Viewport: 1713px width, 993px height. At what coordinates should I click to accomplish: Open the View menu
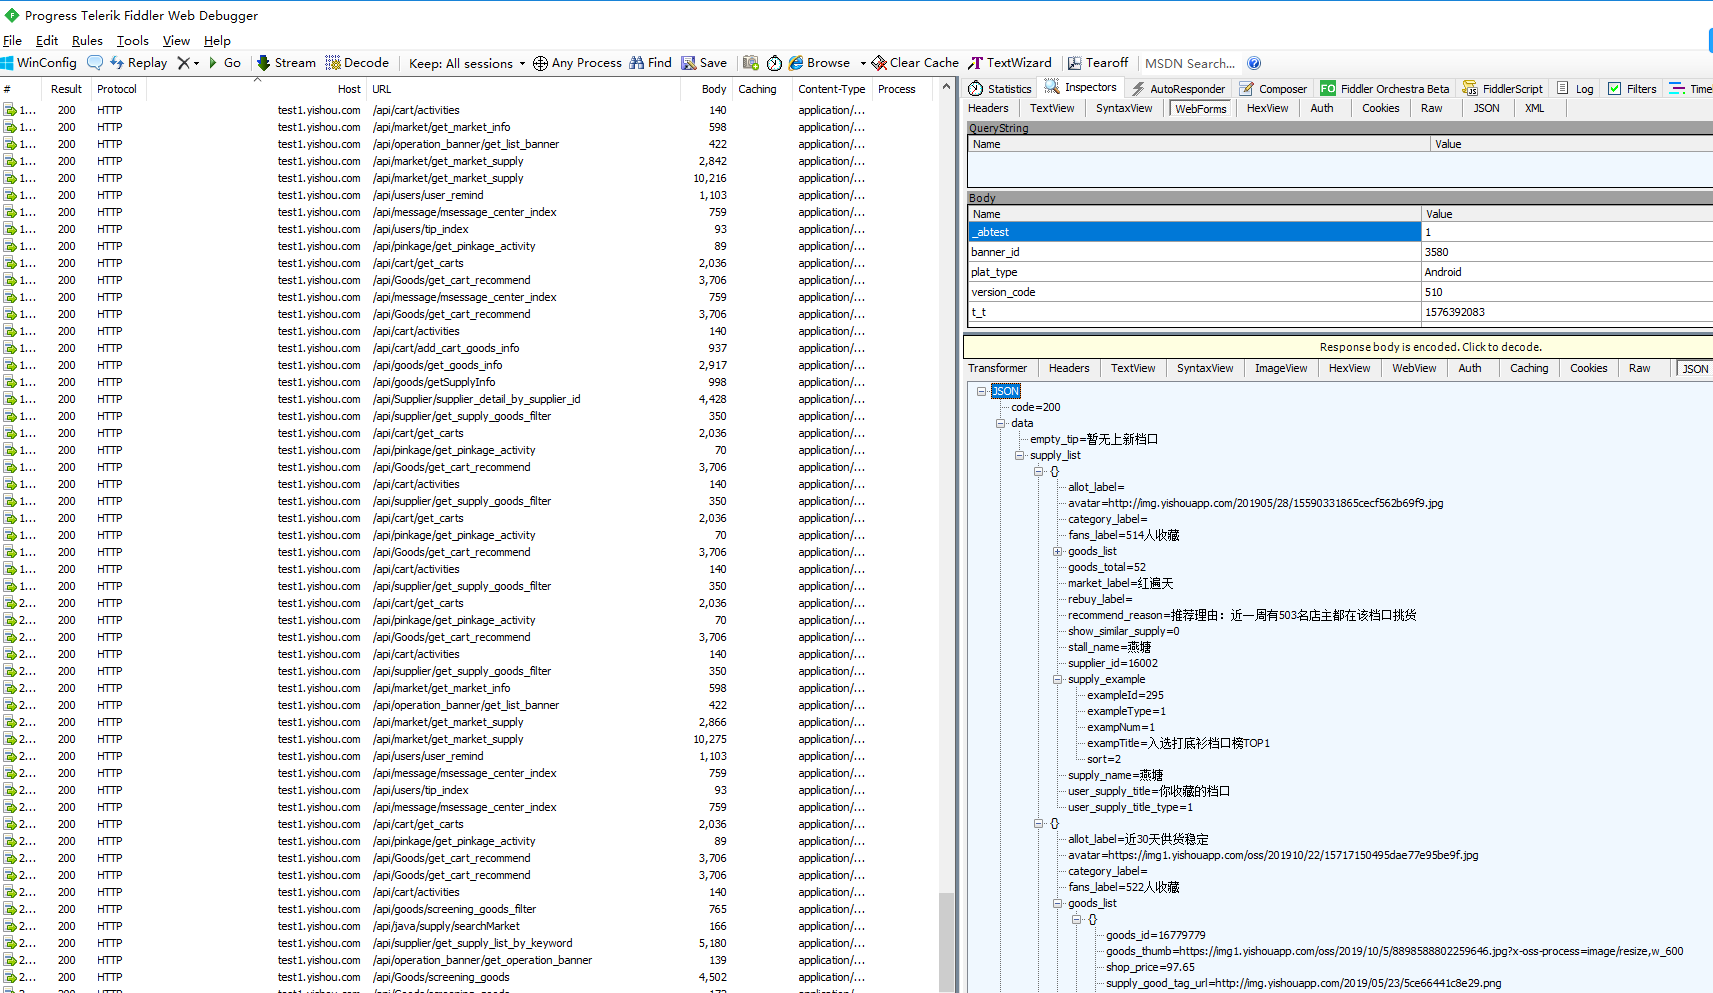176,41
